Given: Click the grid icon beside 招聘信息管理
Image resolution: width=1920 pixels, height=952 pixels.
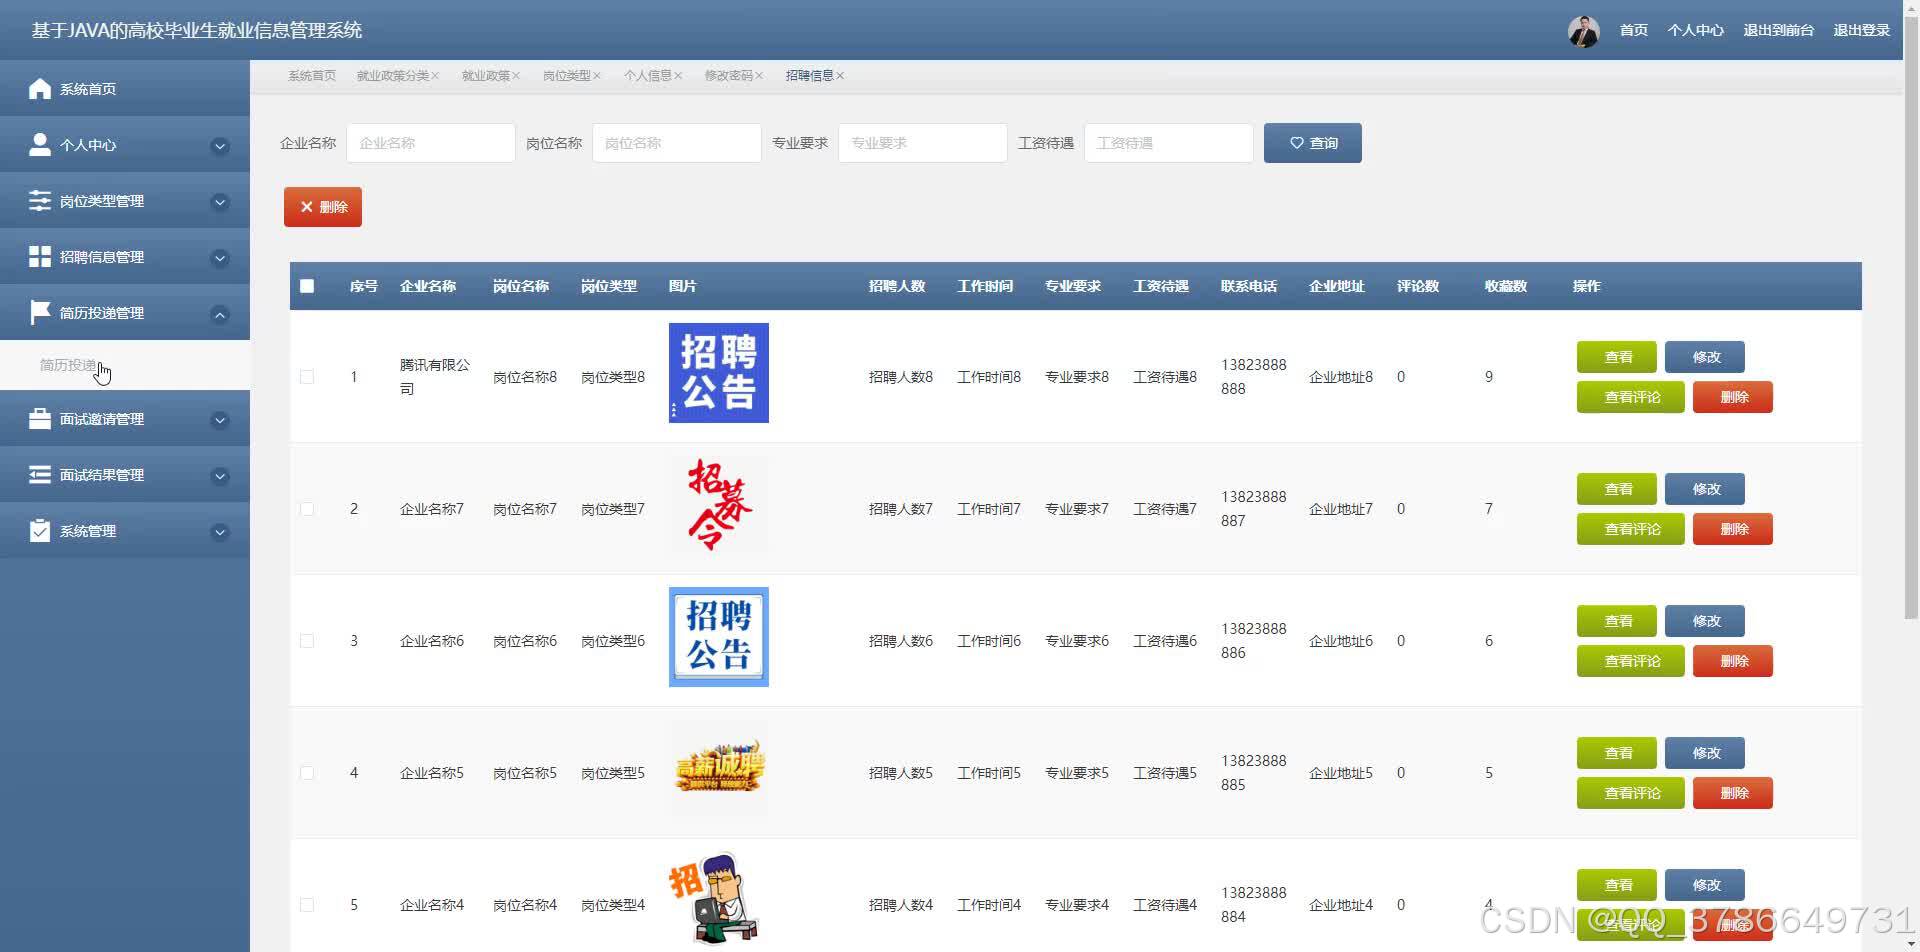Looking at the screenshot, I should pos(40,257).
